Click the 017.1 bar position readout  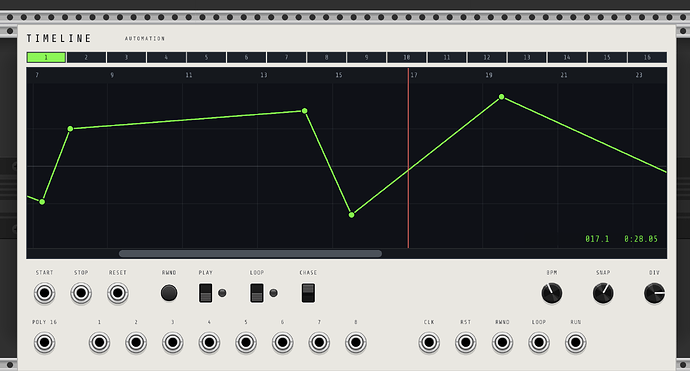tap(597, 239)
